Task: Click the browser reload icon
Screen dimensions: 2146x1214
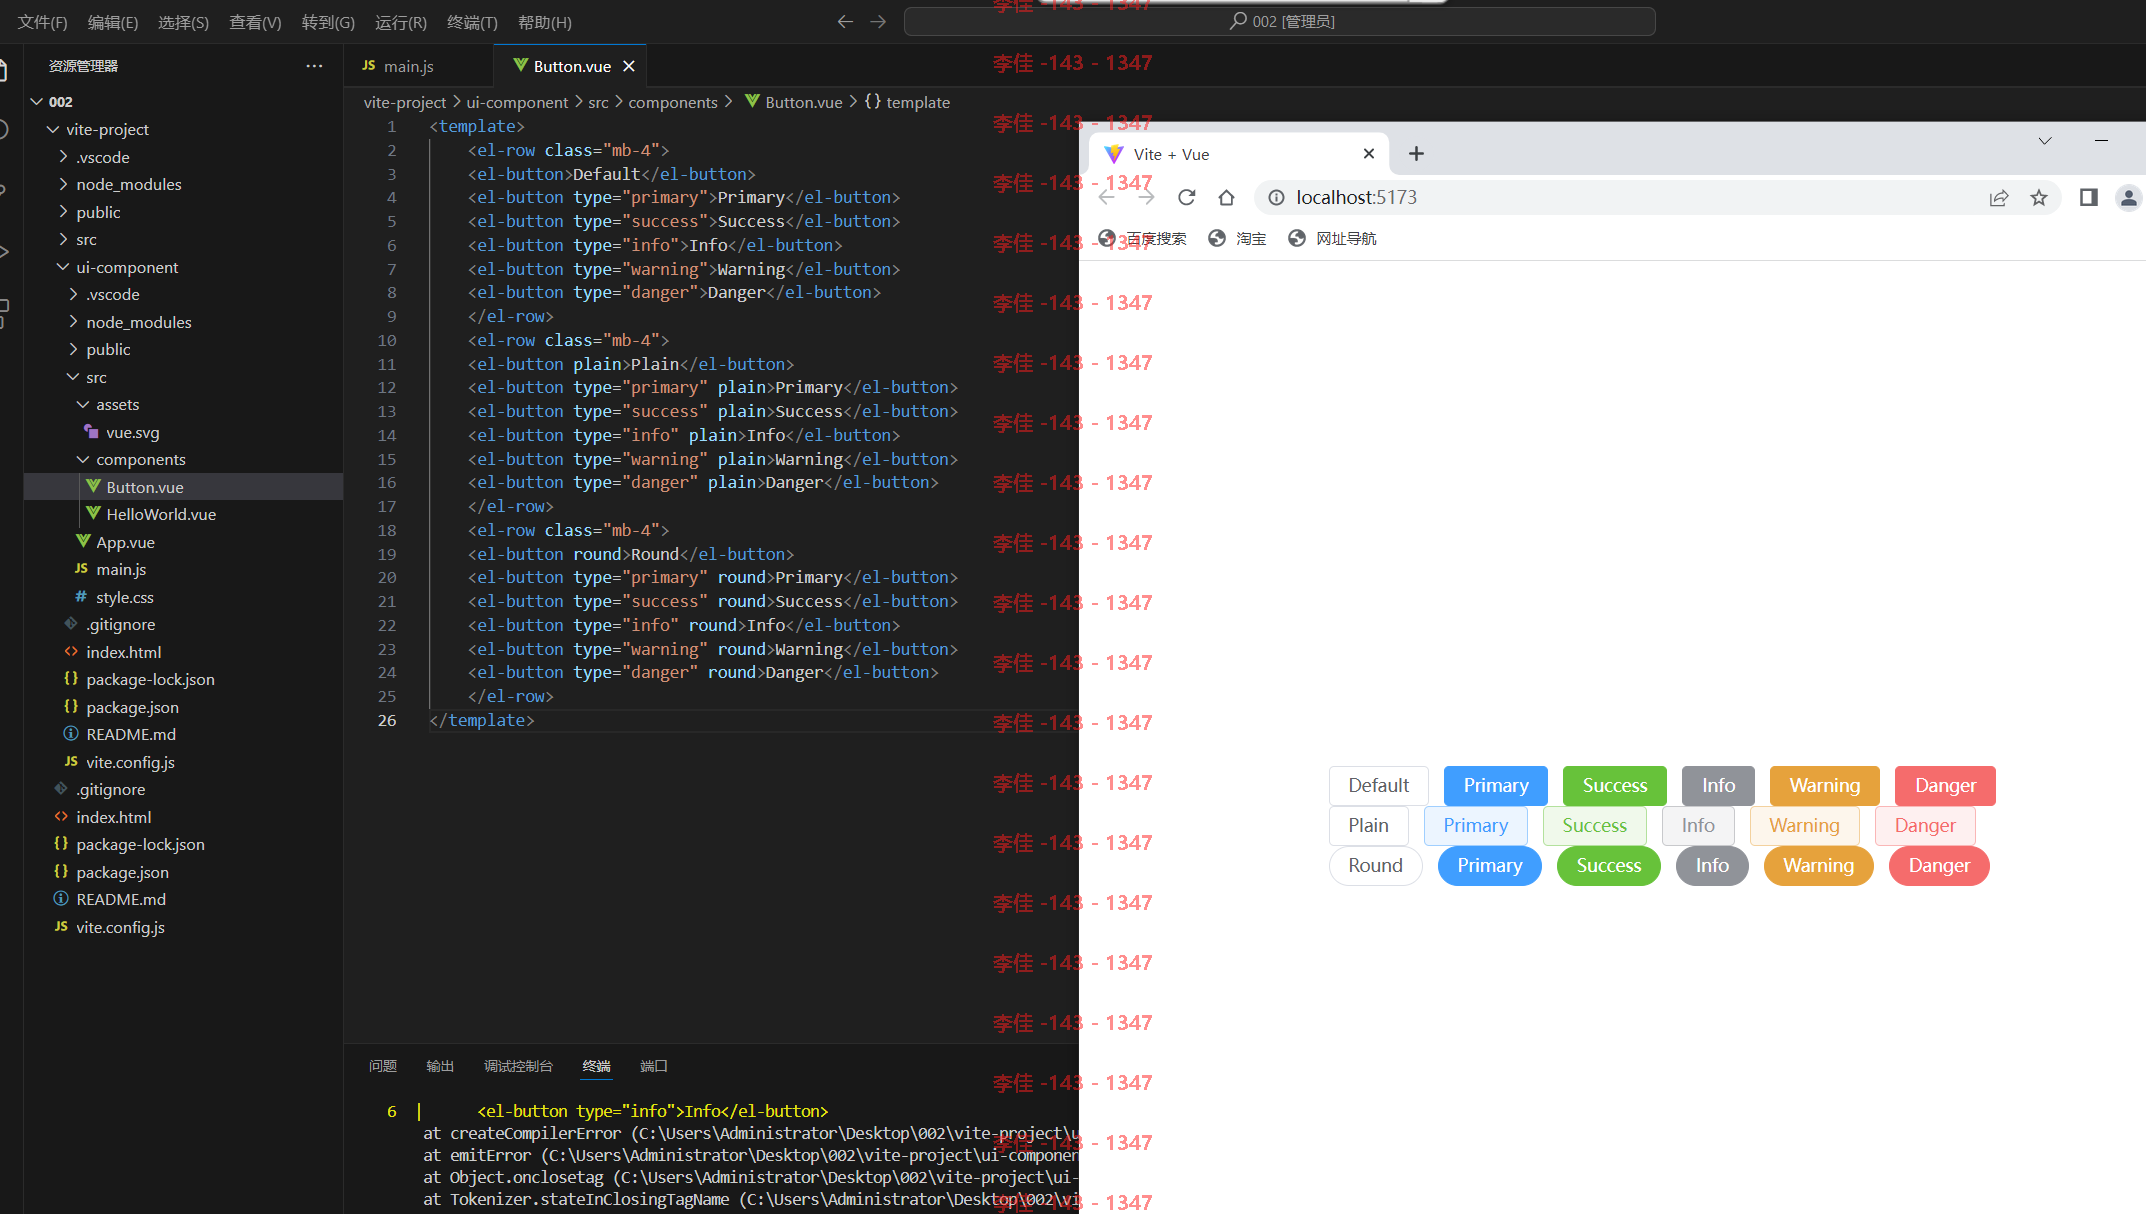Action: pyautogui.click(x=1186, y=198)
